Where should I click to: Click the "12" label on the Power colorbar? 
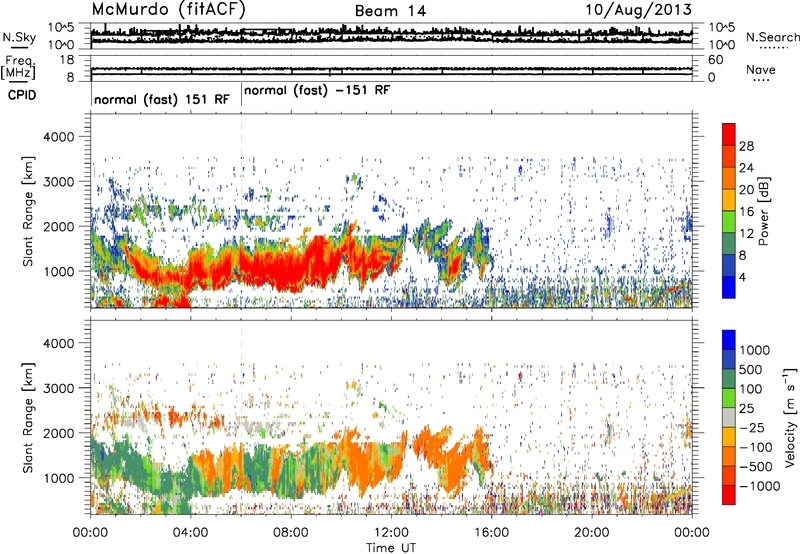pyautogui.click(x=746, y=234)
